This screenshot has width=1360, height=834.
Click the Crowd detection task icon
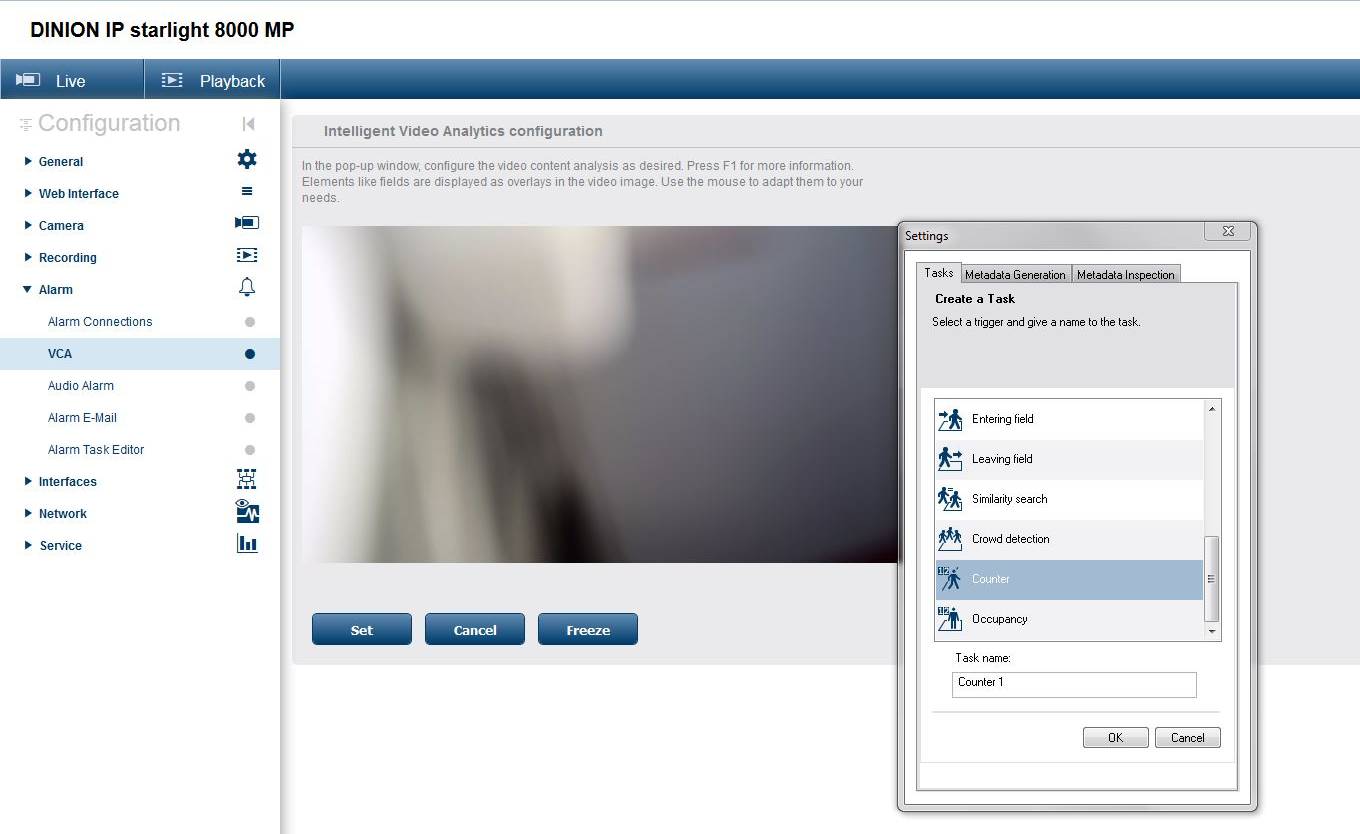click(x=950, y=539)
